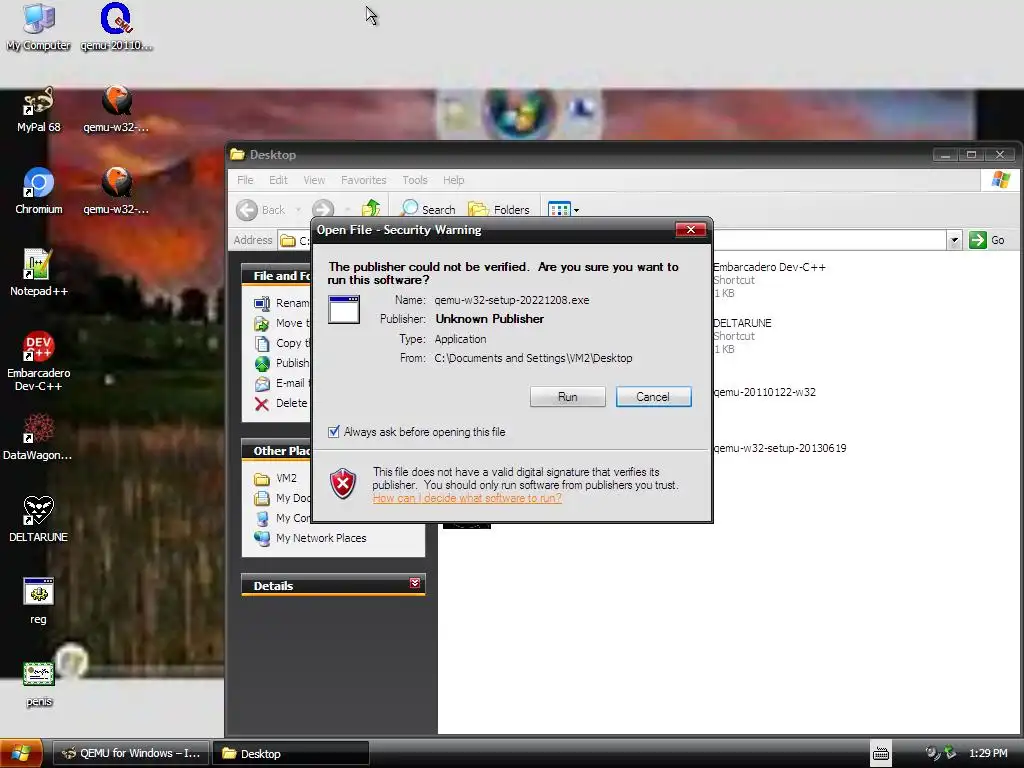Go up one folder level
Viewport: 1024px width, 768px height.
(x=370, y=210)
